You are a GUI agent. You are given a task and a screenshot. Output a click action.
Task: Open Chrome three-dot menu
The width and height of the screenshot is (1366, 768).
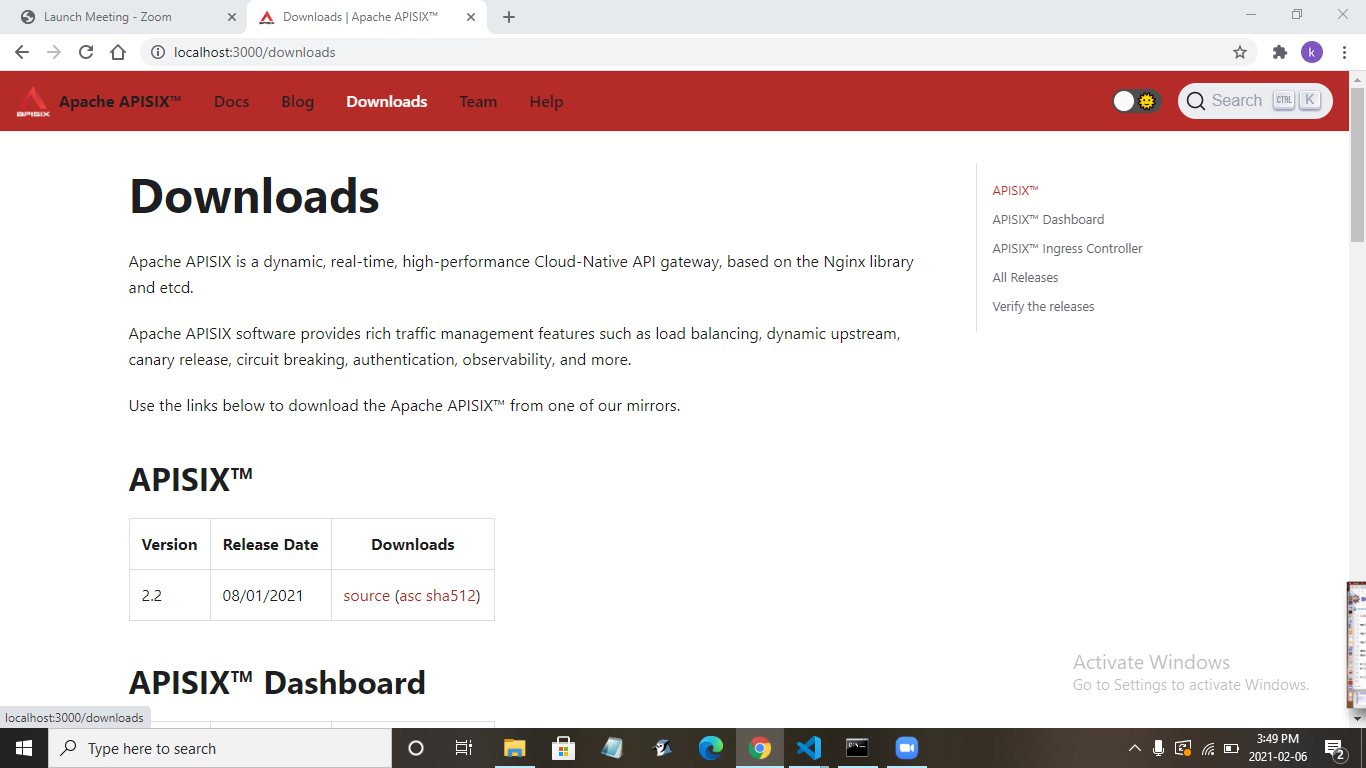tap(1344, 52)
